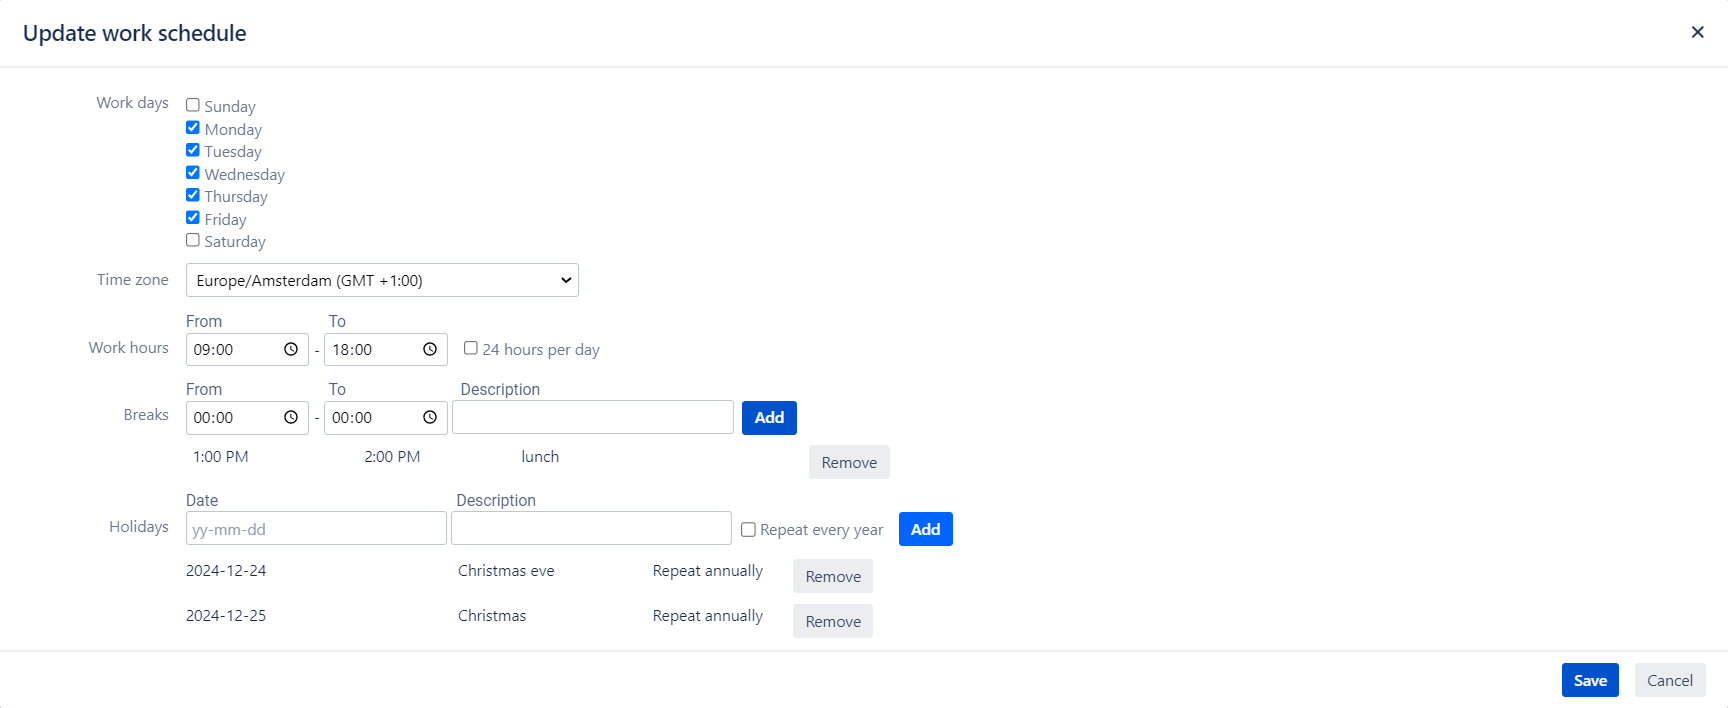Focus the holiday Date input field

(x=316, y=529)
